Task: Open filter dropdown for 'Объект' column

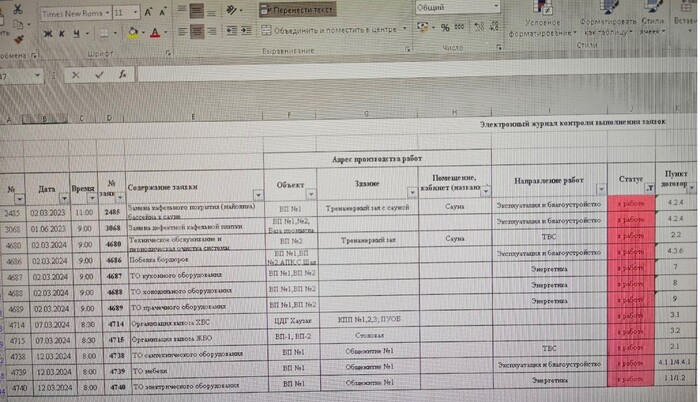Action: (311, 194)
